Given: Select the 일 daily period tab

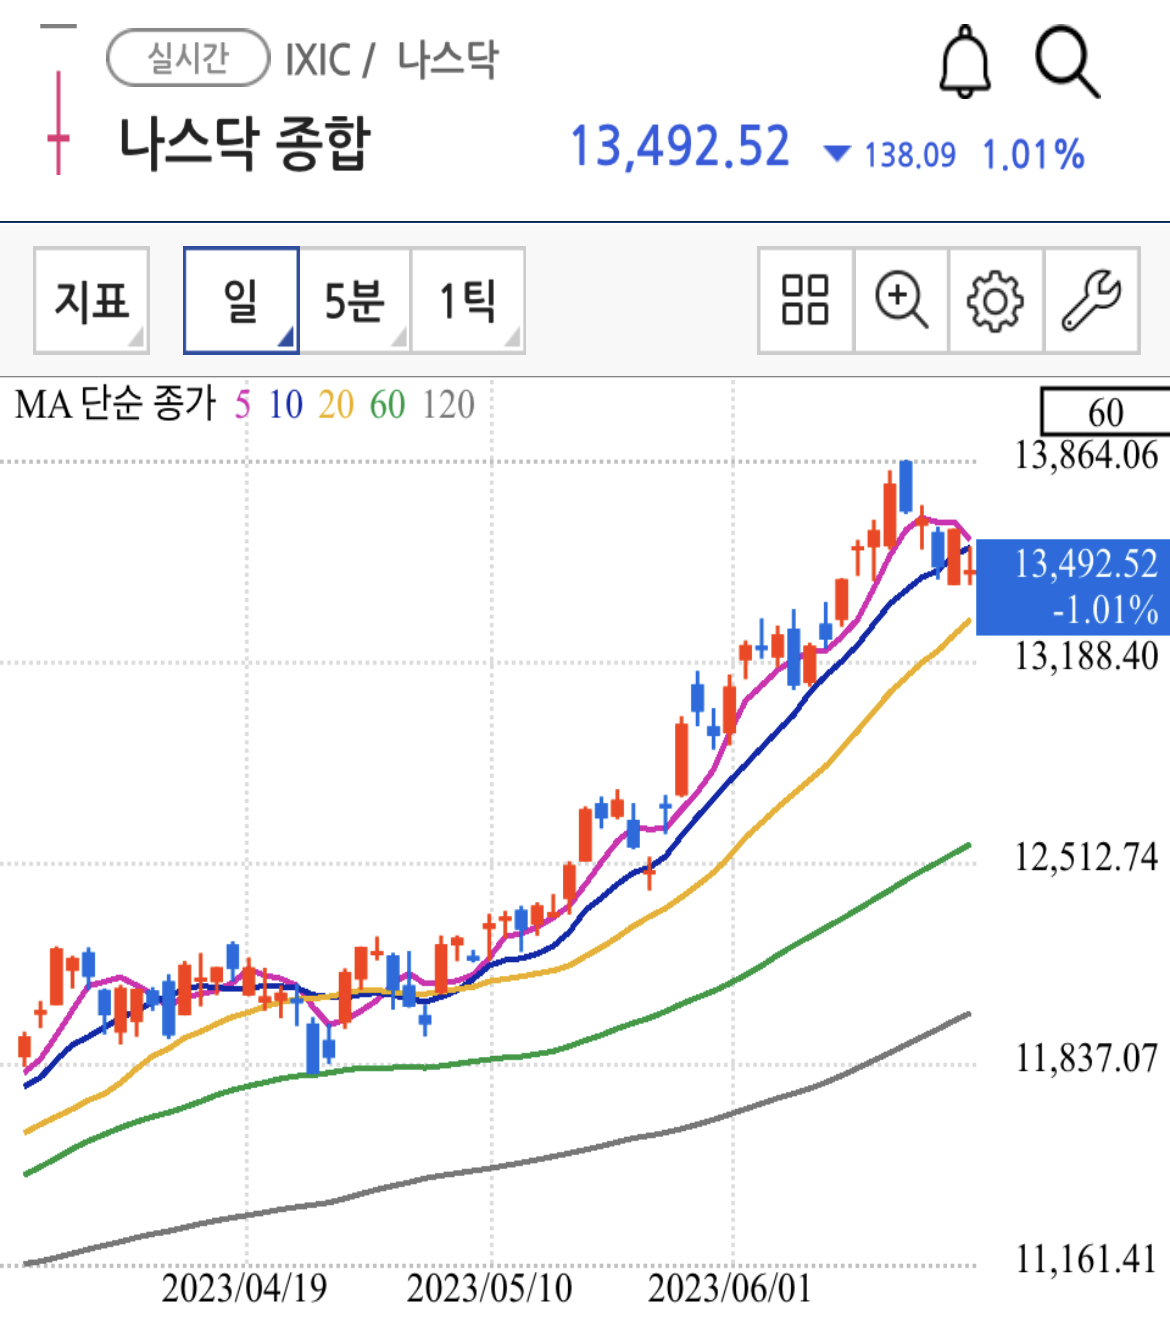Looking at the screenshot, I should (x=241, y=300).
